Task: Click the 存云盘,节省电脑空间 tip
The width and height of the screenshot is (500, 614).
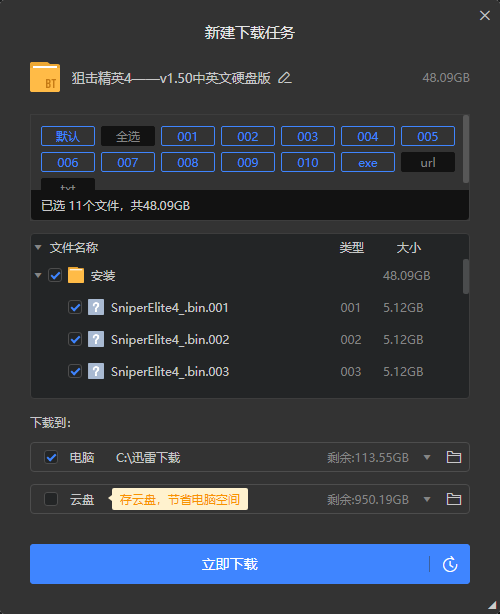Action: [180, 499]
